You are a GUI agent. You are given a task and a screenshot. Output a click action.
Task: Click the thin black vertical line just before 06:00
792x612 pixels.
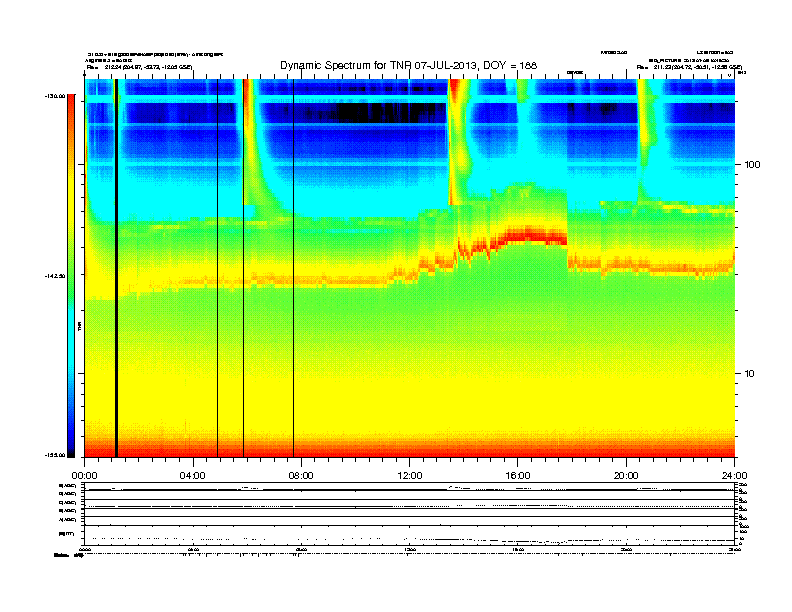243,268
